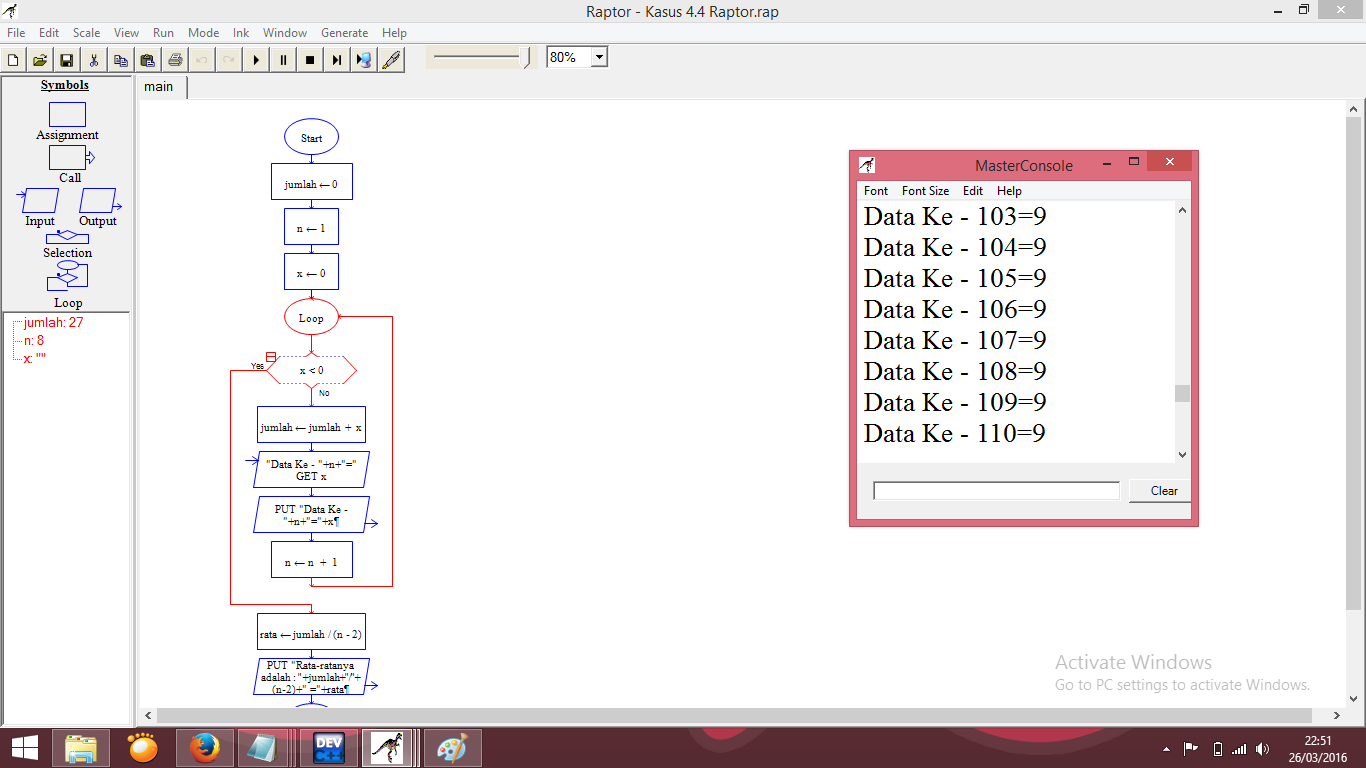This screenshot has height=768, width=1366.
Task: Click the greyed Redo arrow icon
Action: (229, 60)
